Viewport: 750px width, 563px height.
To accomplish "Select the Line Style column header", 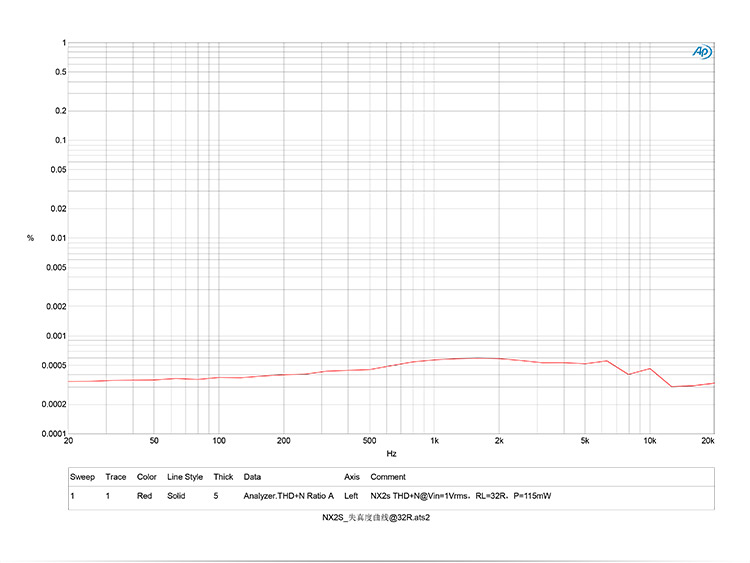I will click(185, 477).
